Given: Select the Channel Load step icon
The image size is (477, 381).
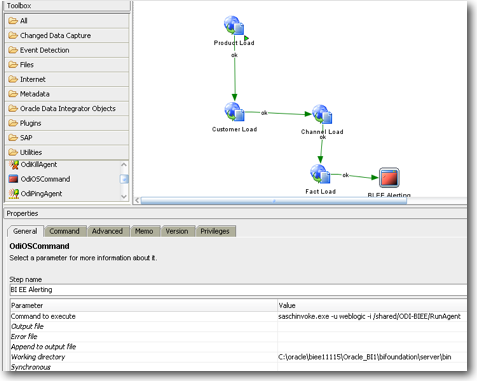Looking at the screenshot, I should 322,114.
